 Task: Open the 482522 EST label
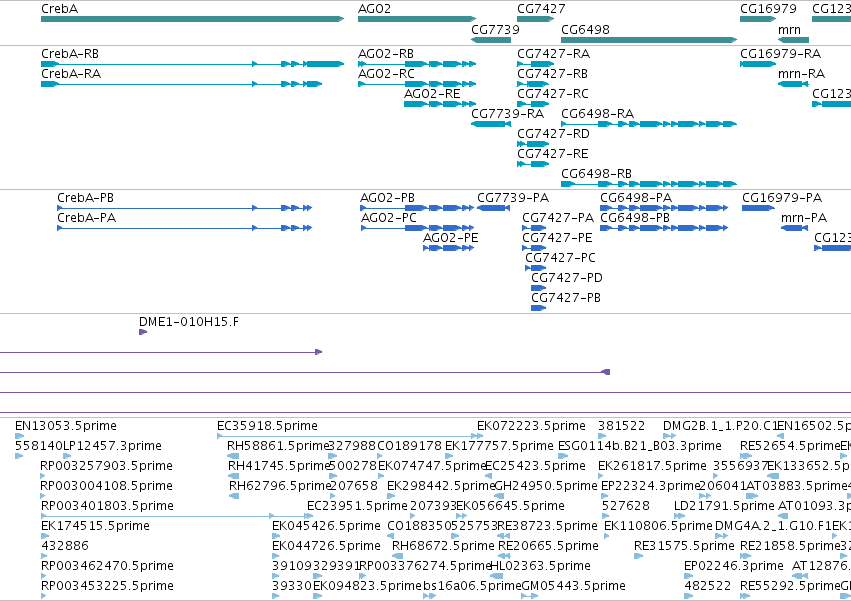click(707, 586)
